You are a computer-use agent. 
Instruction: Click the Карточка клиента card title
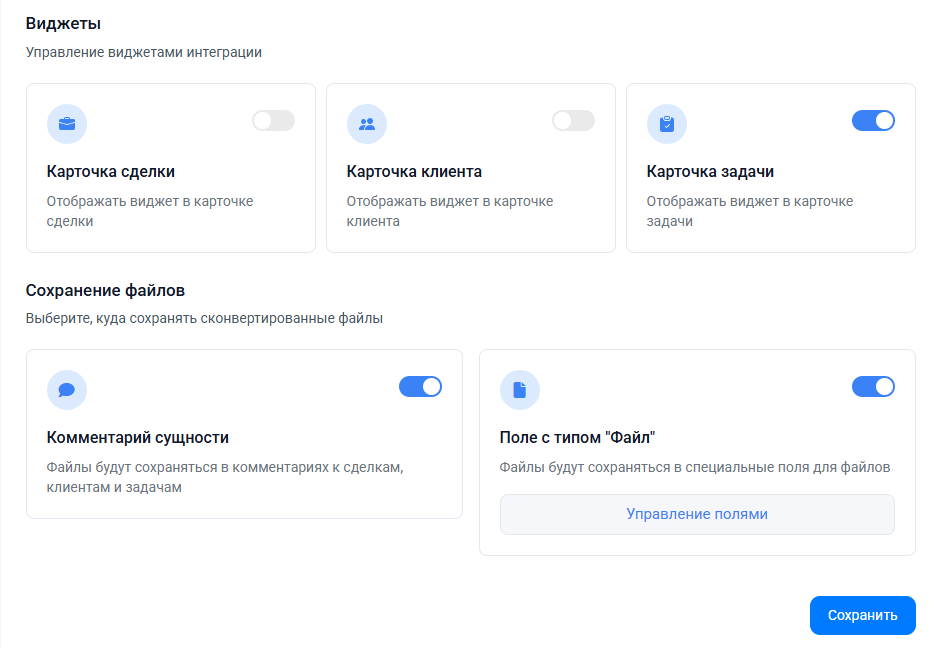click(414, 172)
